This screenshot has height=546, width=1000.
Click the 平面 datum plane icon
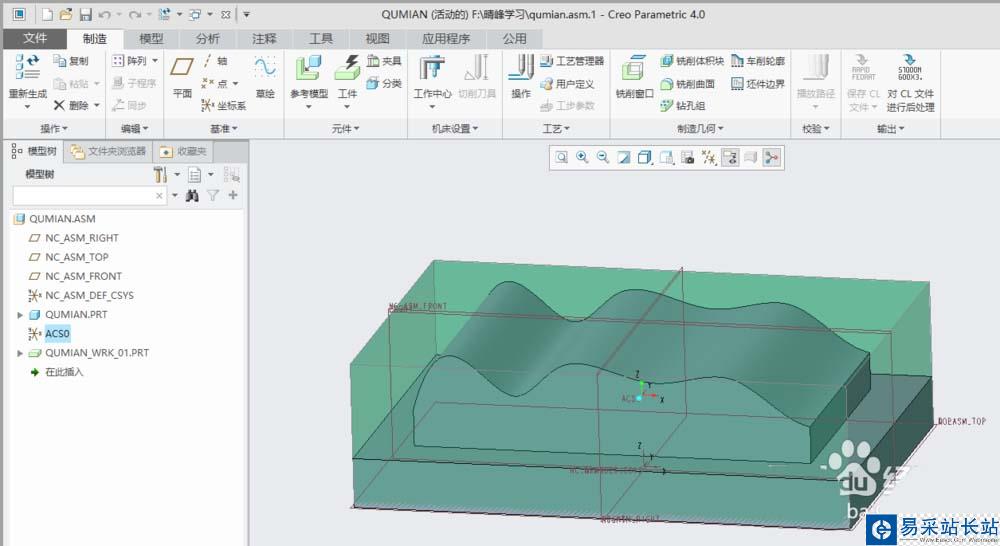click(x=182, y=67)
